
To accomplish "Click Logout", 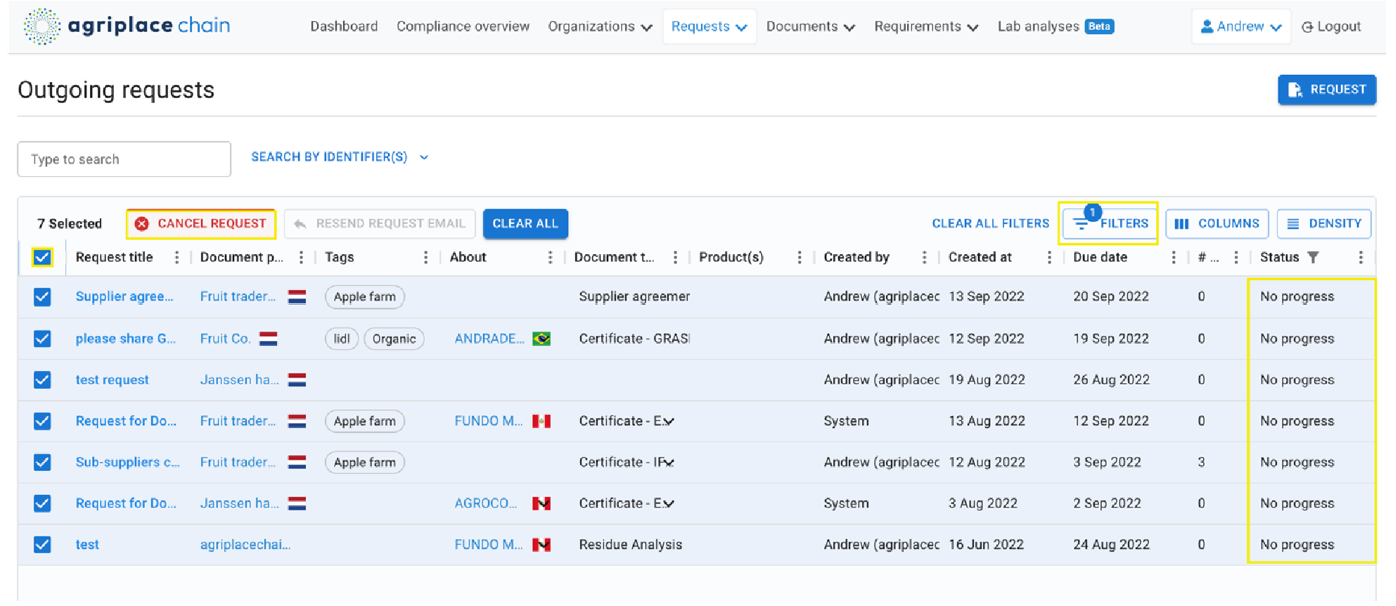I will [1331, 27].
